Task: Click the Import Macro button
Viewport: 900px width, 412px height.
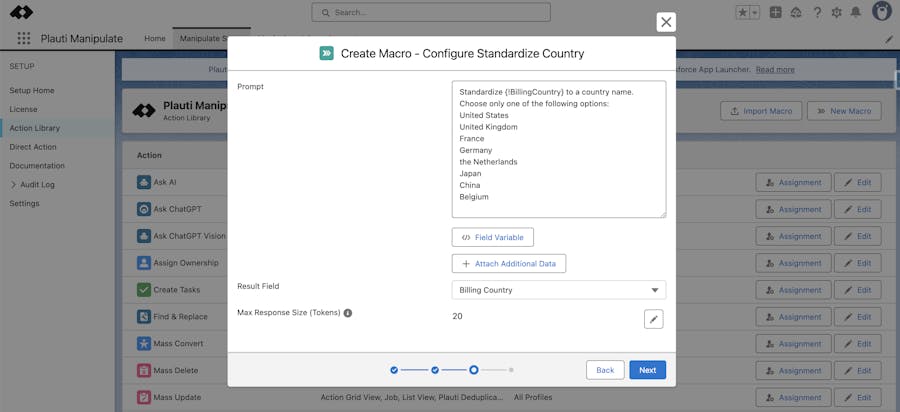Action: [x=761, y=111]
